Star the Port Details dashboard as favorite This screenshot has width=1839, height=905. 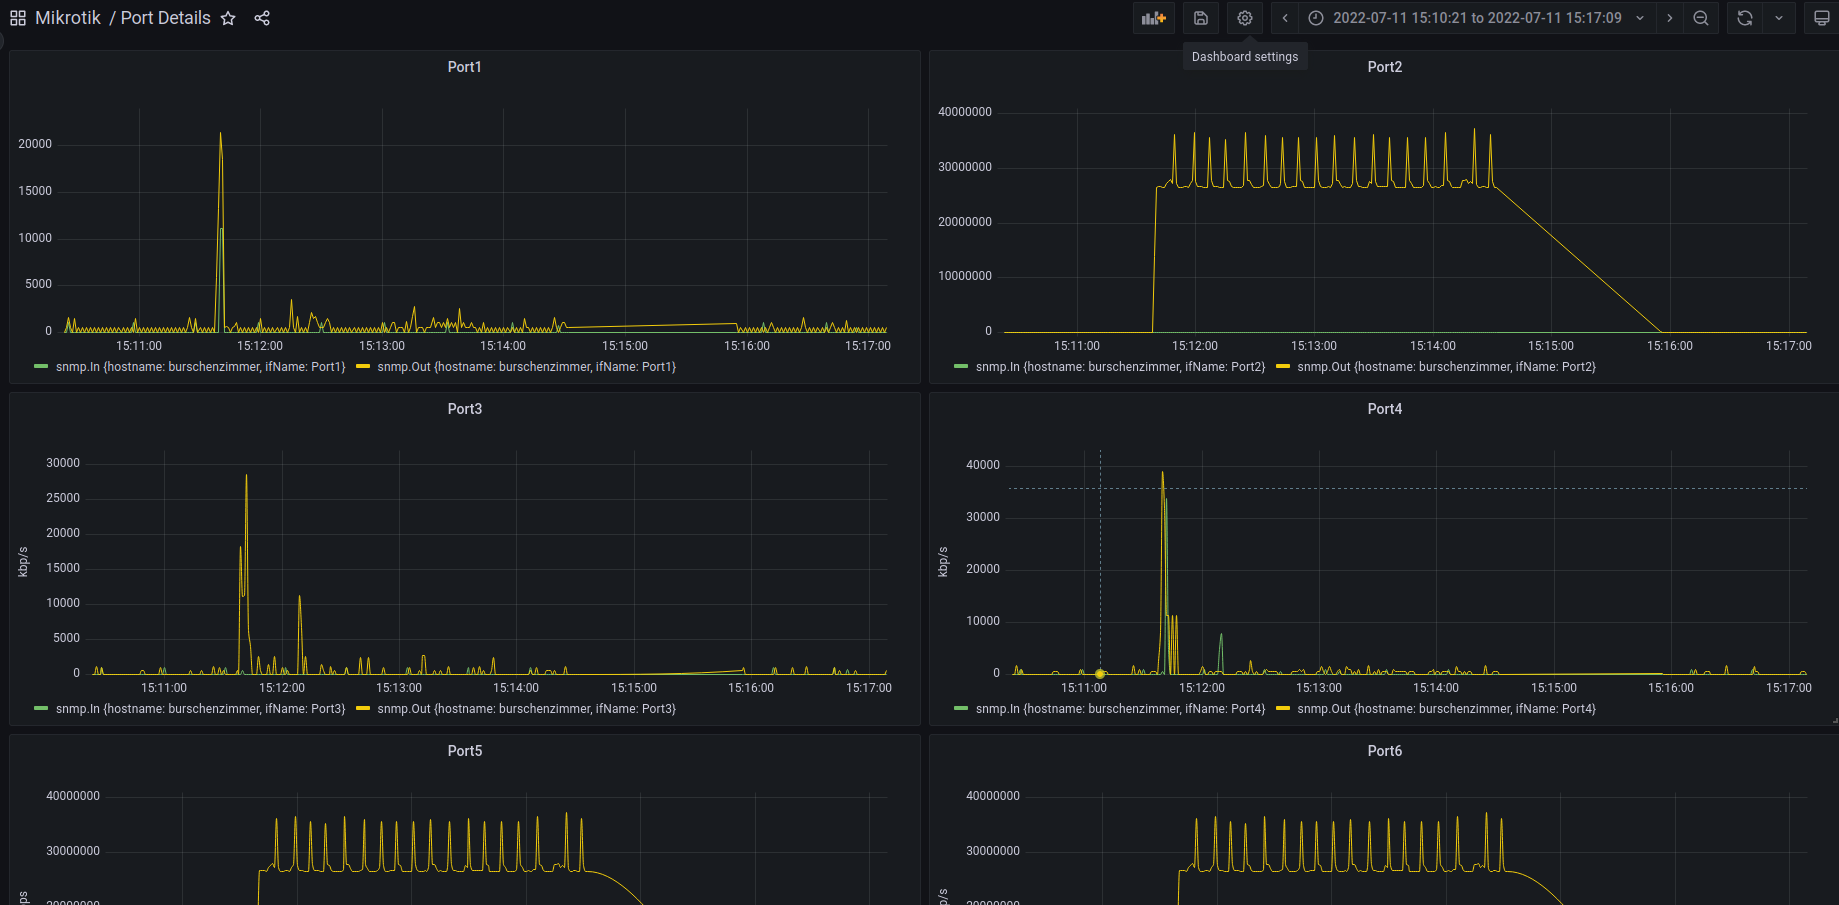pyautogui.click(x=229, y=18)
